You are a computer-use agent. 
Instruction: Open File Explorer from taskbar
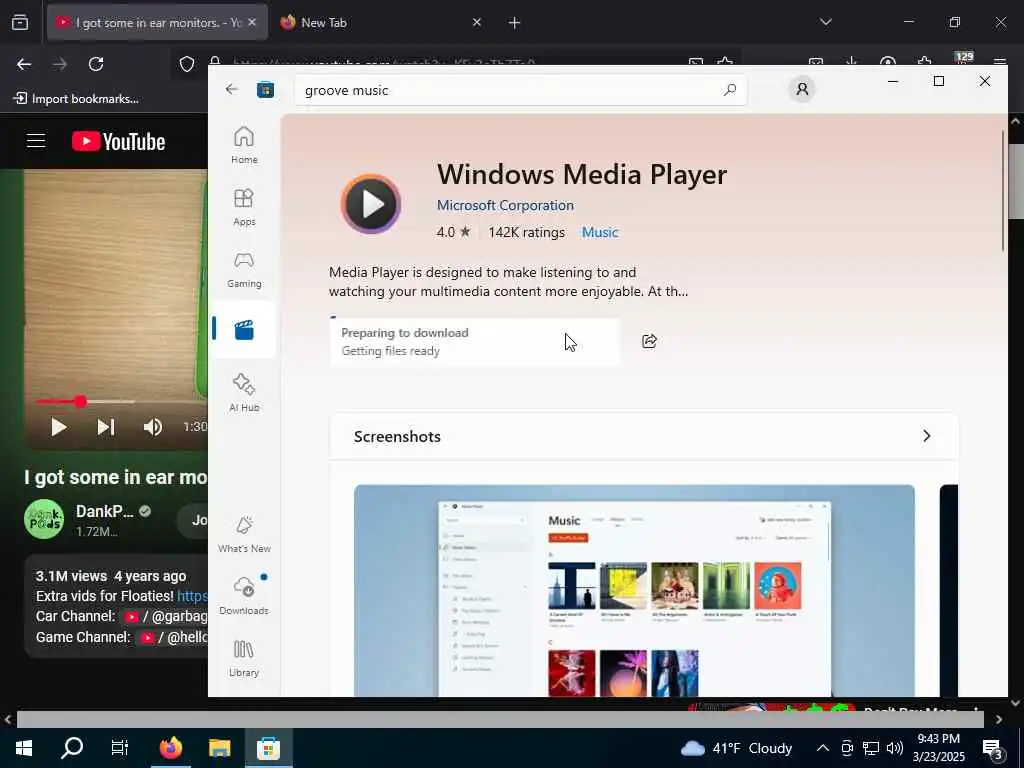[220, 748]
